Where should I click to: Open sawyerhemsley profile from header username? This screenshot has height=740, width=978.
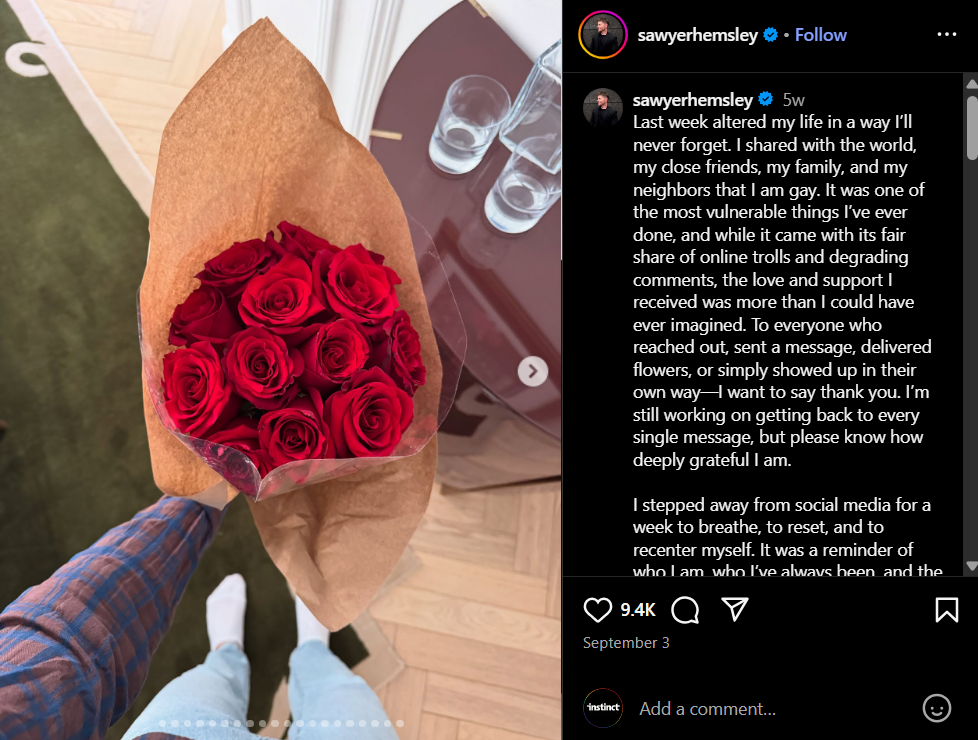coord(697,35)
